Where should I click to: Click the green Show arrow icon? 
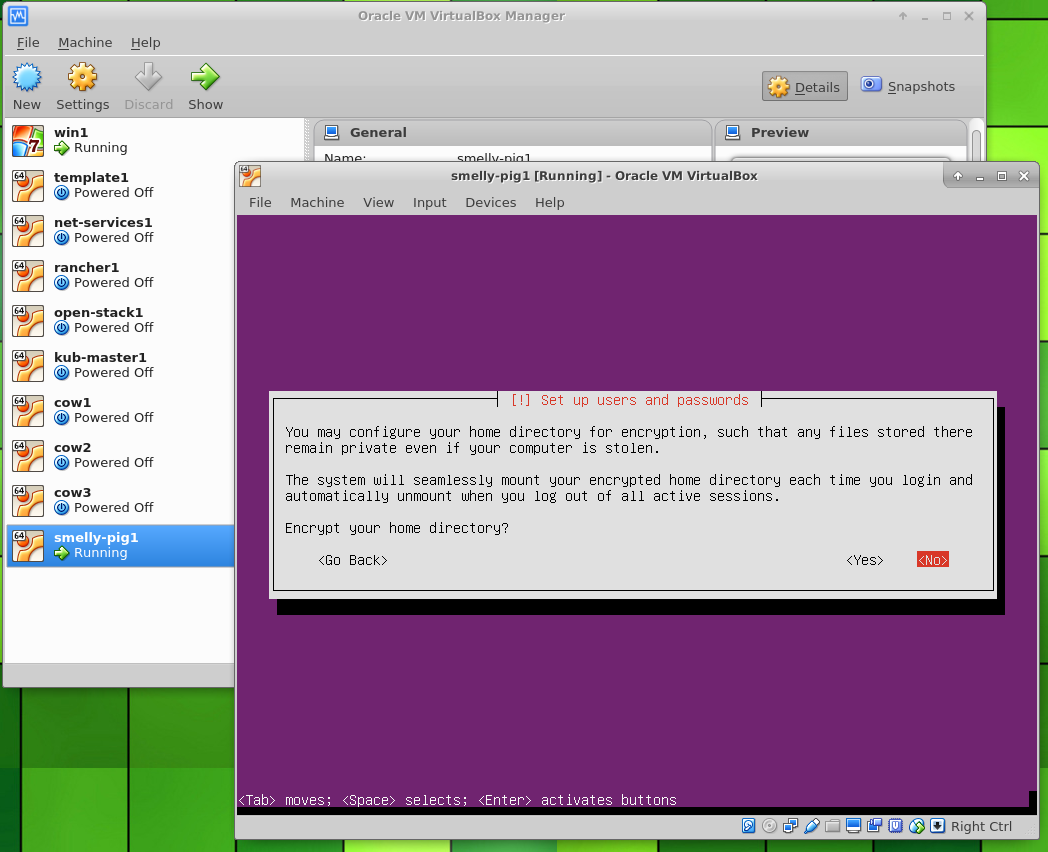coord(205,78)
